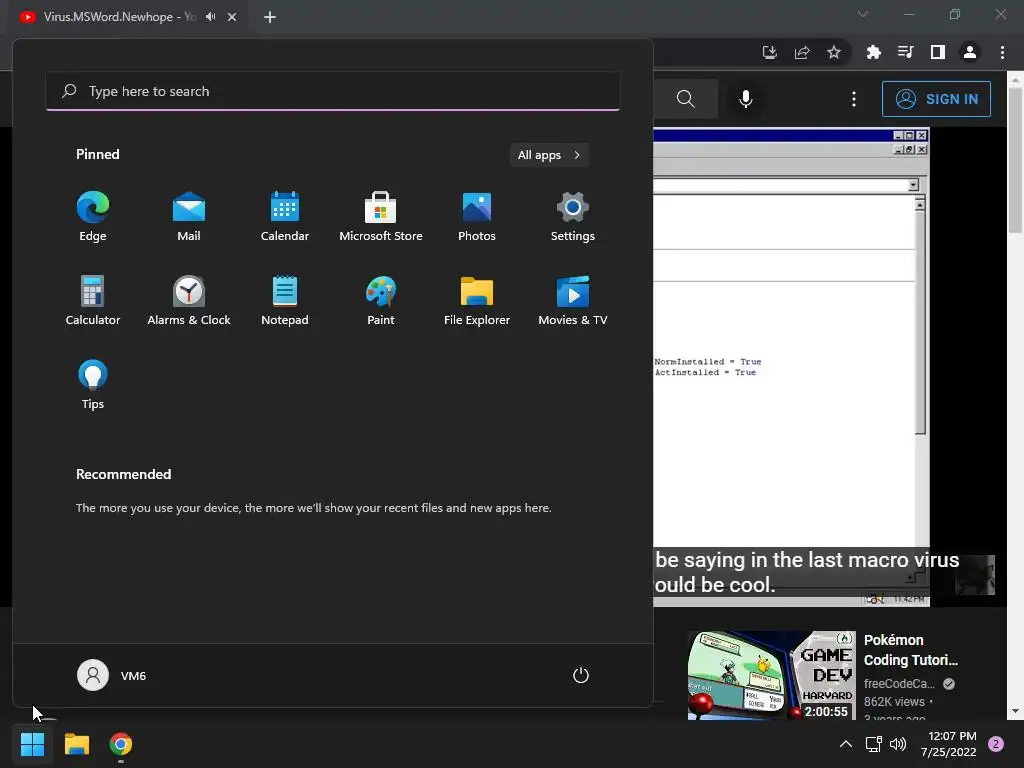
Task: Open the VM6 user account menu
Action: pyautogui.click(x=112, y=675)
